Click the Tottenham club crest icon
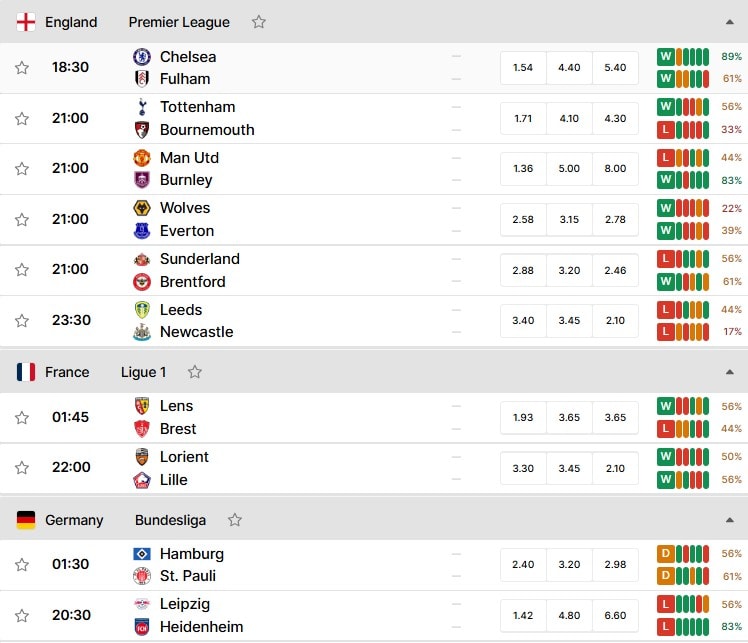Image resolution: width=748 pixels, height=643 pixels. (142, 107)
